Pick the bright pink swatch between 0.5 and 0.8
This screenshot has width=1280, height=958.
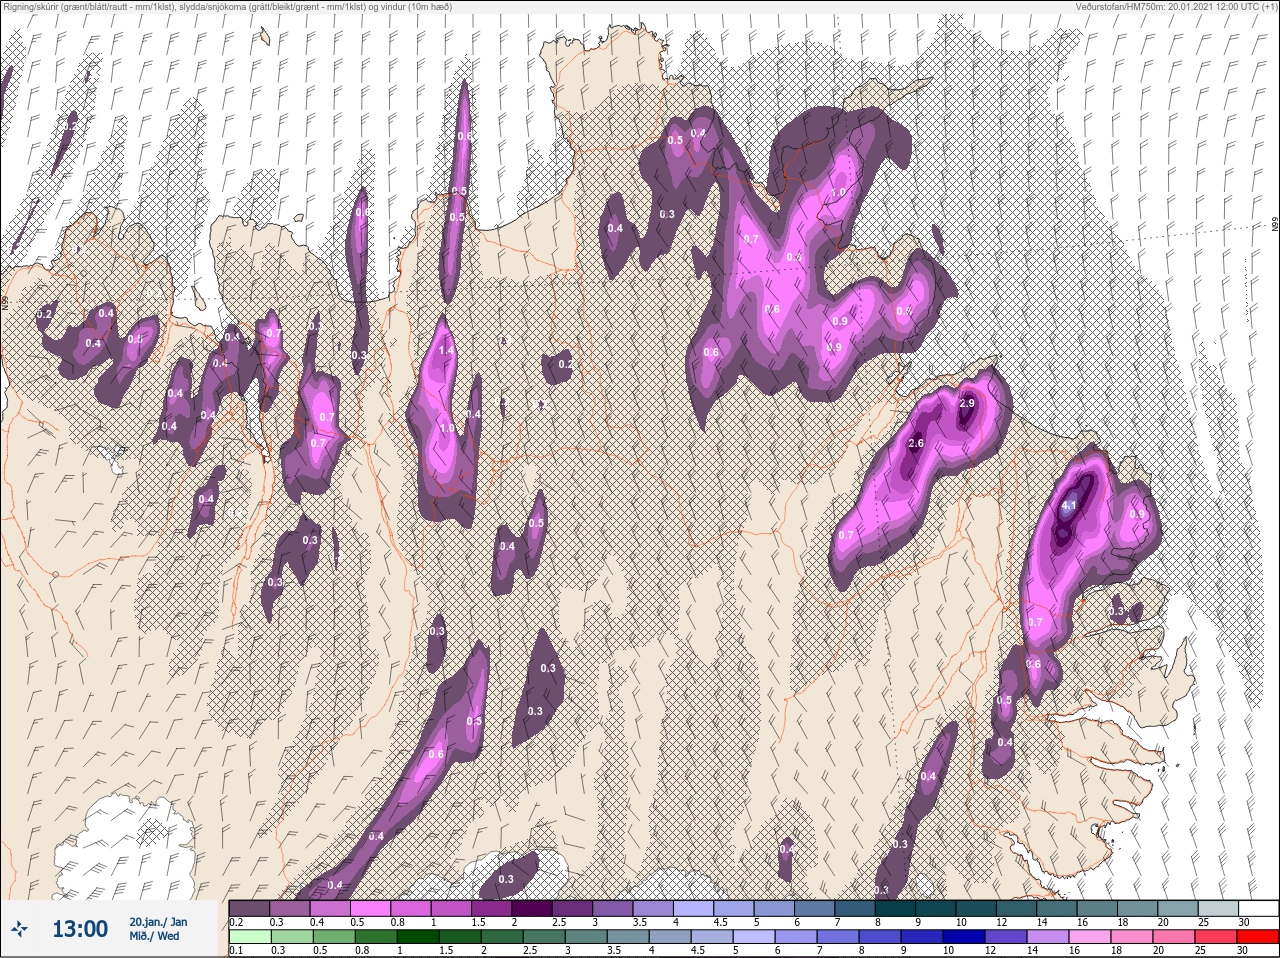point(372,908)
